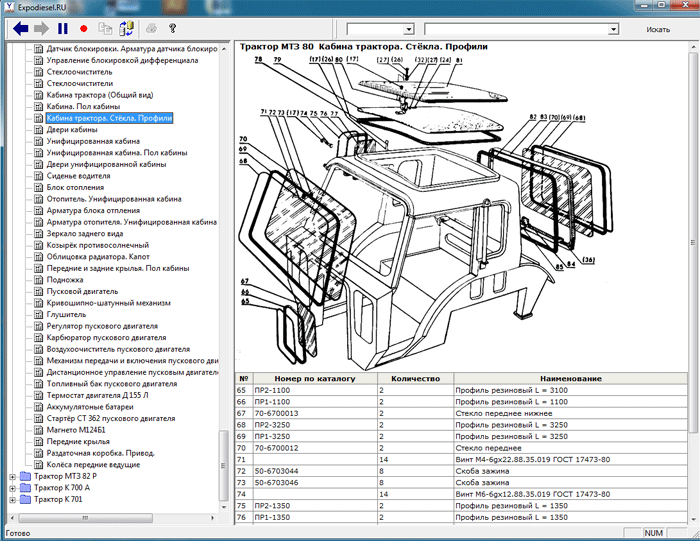Click the red record dot icon
This screenshot has height=541, width=700.
pyautogui.click(x=83, y=29)
